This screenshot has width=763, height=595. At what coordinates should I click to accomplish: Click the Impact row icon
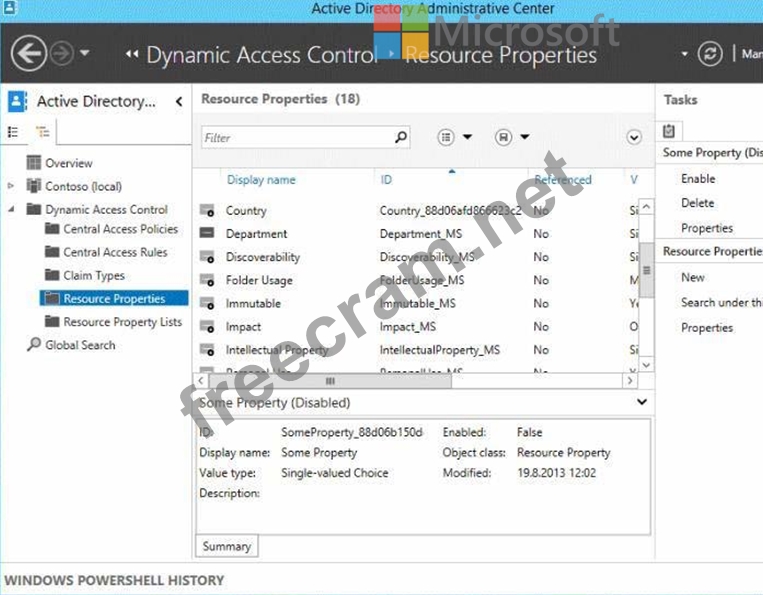pos(207,326)
